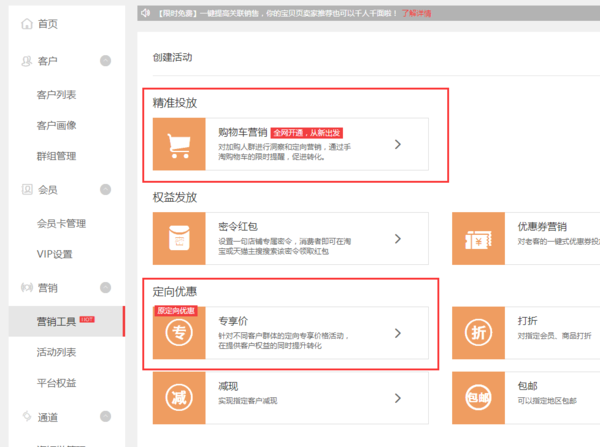This screenshot has width=600, height=447.
Task: Select 营销工具 in the sidebar
Action: [x=57, y=321]
